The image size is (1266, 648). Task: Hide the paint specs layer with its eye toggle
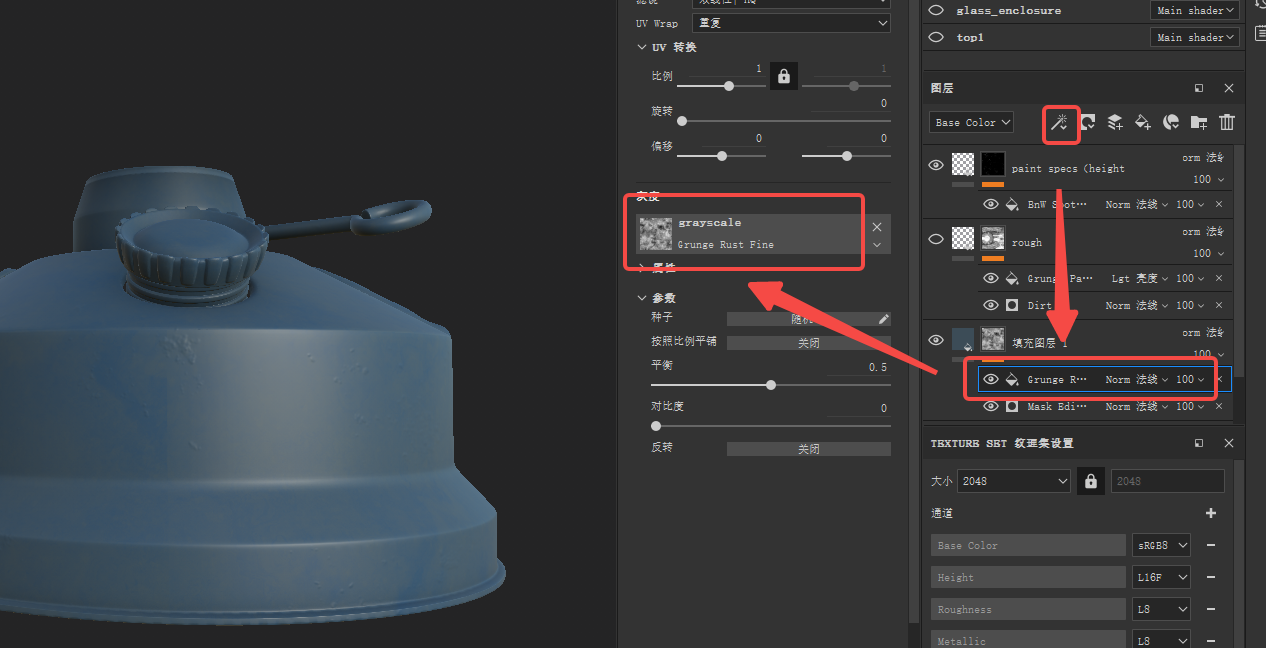[936, 165]
